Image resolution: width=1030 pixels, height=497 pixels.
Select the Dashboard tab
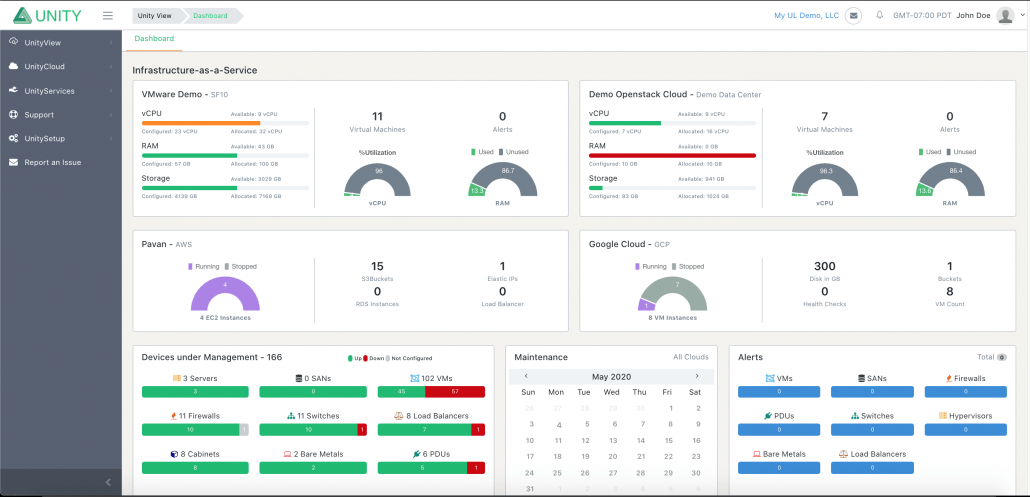tap(154, 39)
